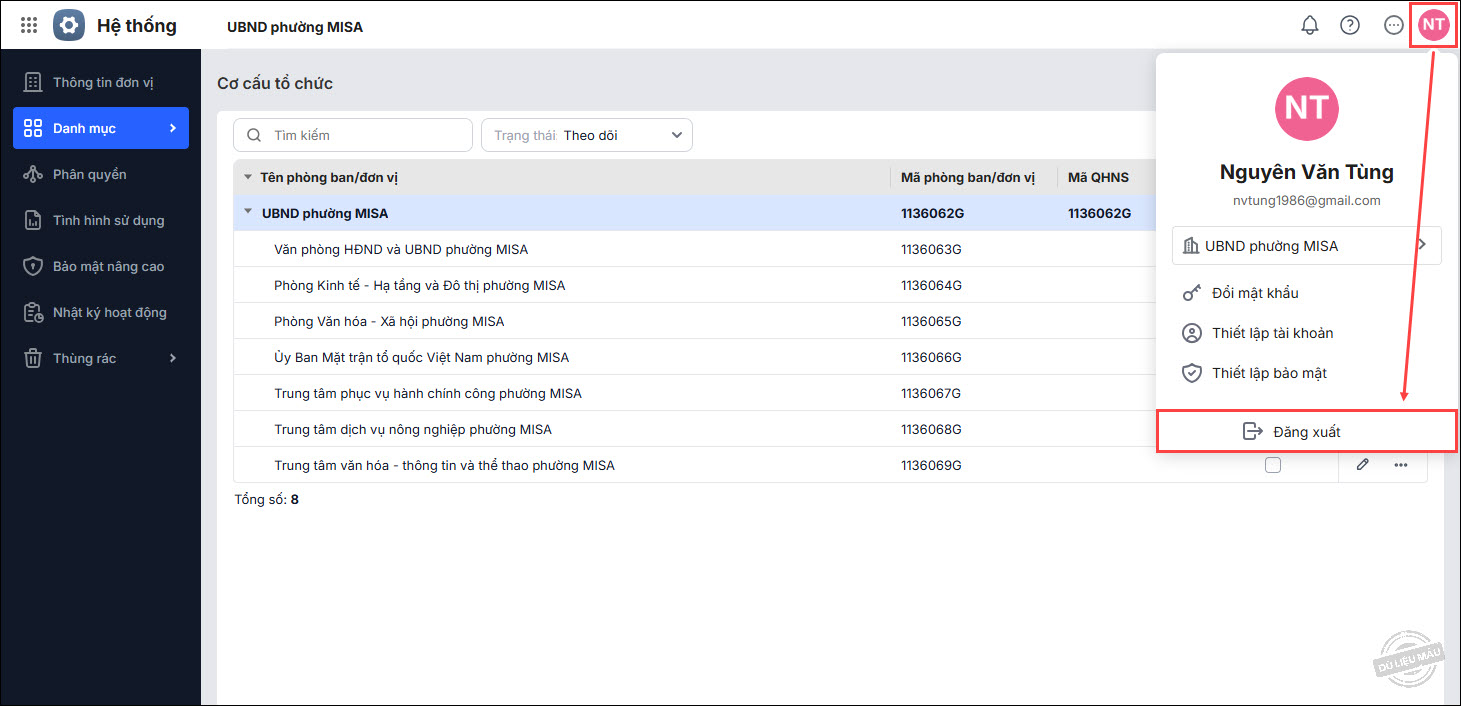1461x706 pixels.
Task: Sort by Tên phòng ban/đơn vị column header
Action: pyautogui.click(x=329, y=178)
